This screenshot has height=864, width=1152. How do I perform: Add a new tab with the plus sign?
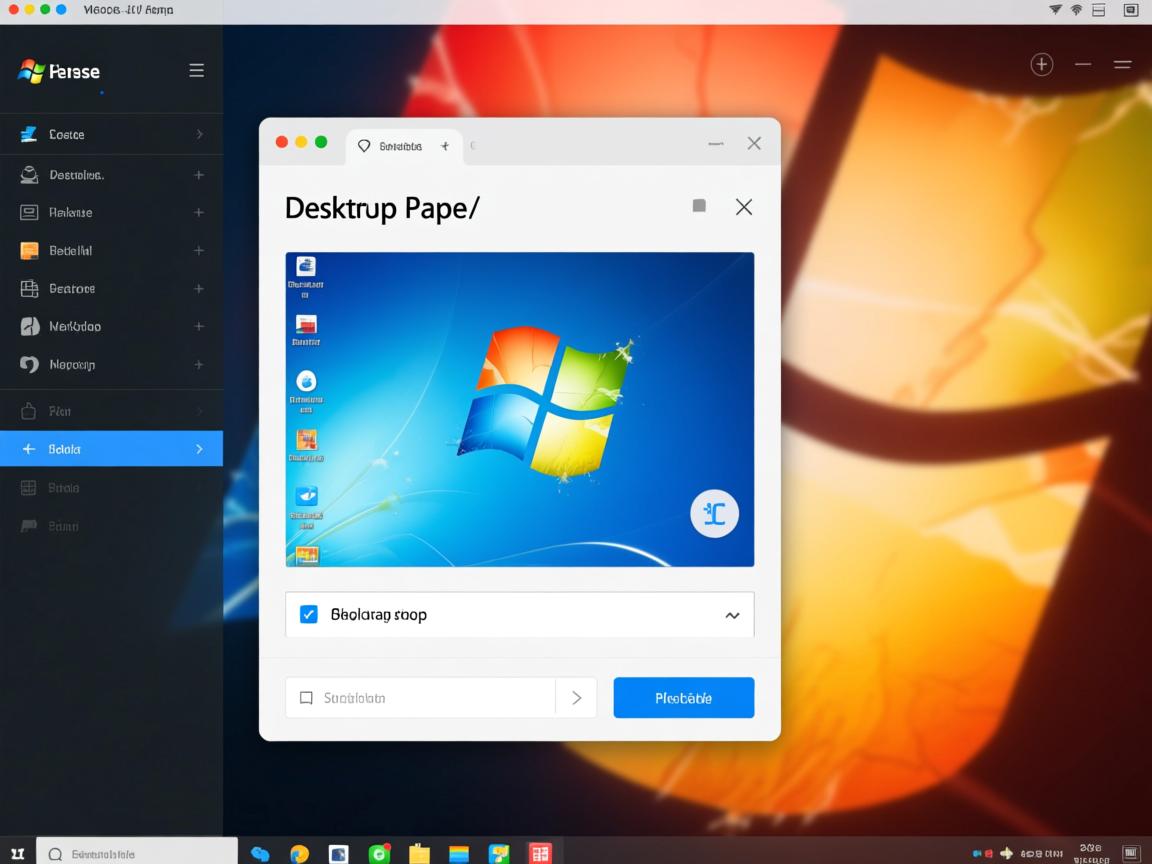coord(444,146)
